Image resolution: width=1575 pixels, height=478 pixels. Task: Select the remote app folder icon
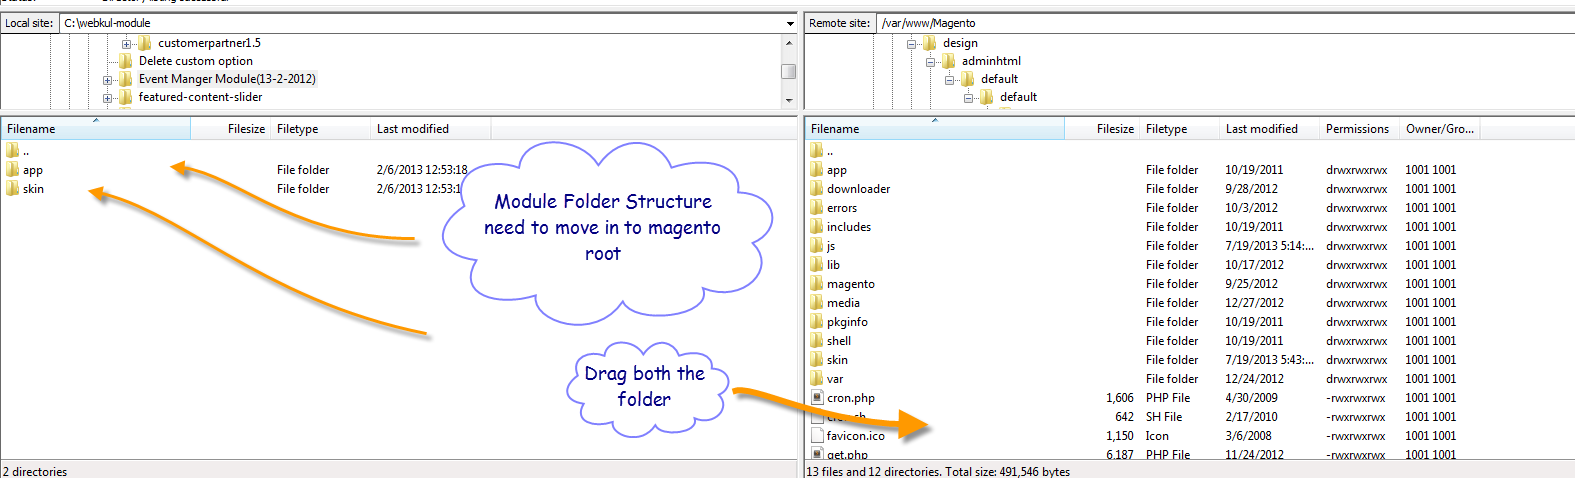pos(816,169)
